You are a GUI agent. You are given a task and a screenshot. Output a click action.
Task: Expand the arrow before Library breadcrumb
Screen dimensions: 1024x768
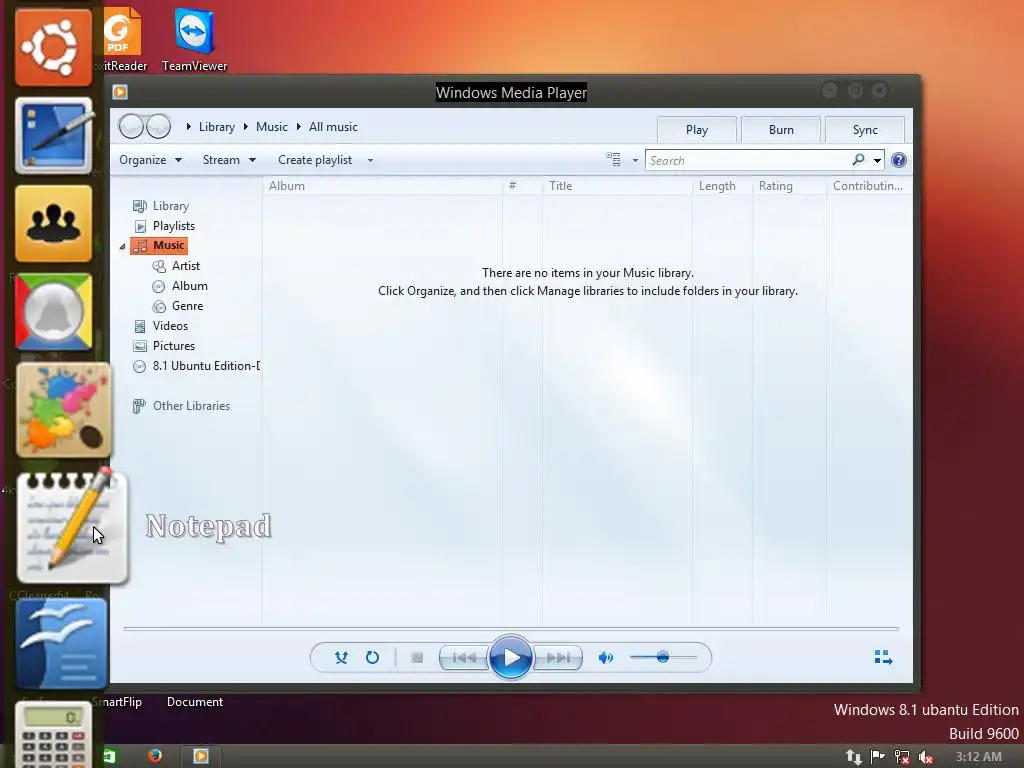coord(189,127)
